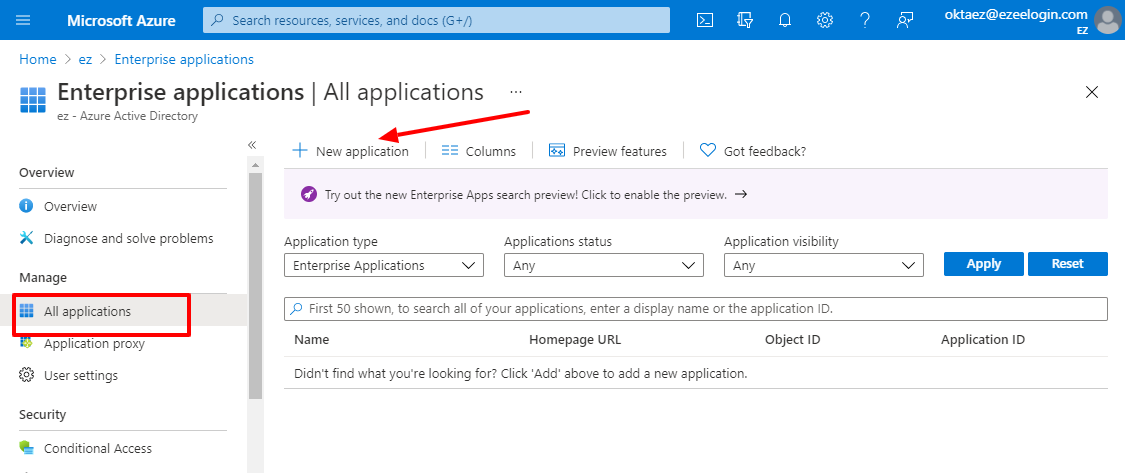1125x473 pixels.
Task: Click the arrow at end of preview banner
Action: (x=742, y=194)
